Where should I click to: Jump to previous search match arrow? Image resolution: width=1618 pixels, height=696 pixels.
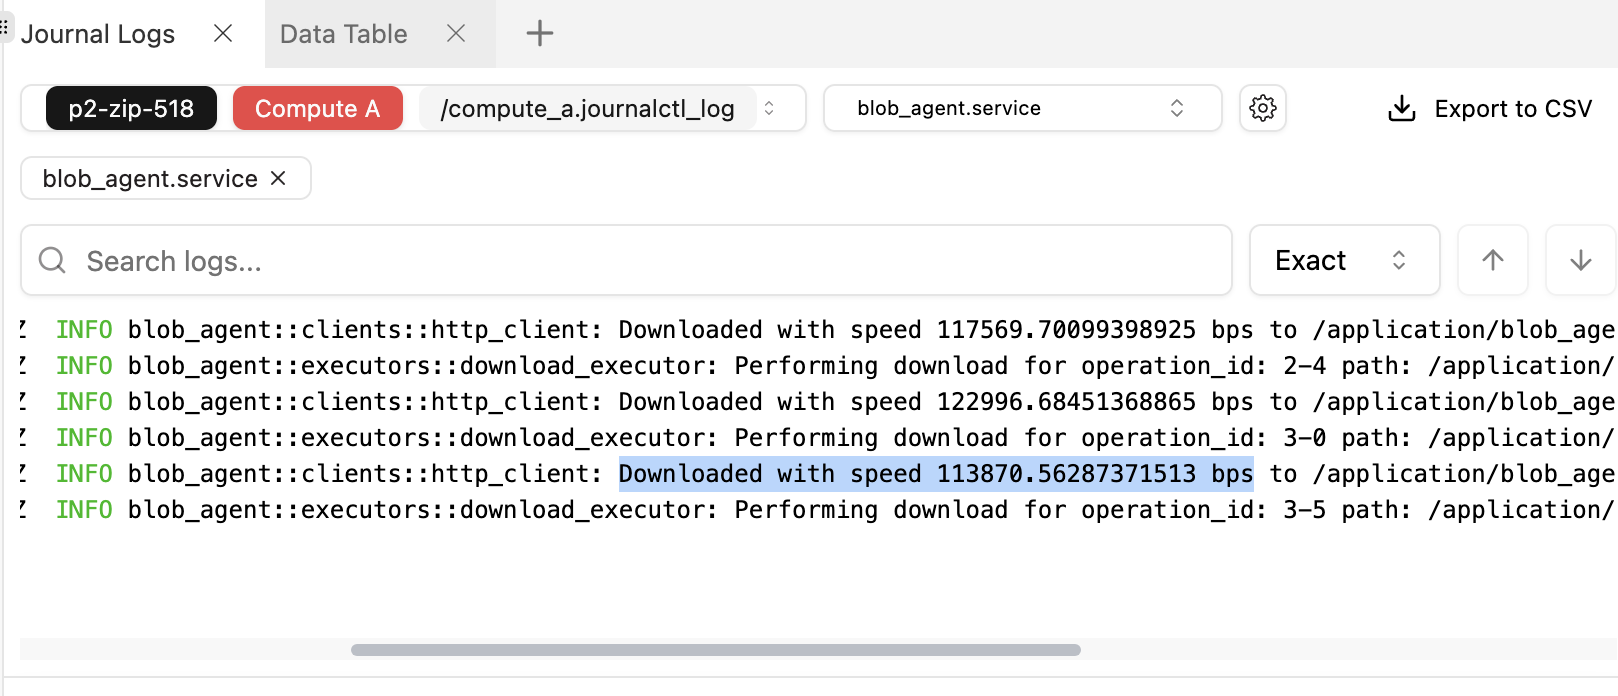(x=1493, y=260)
